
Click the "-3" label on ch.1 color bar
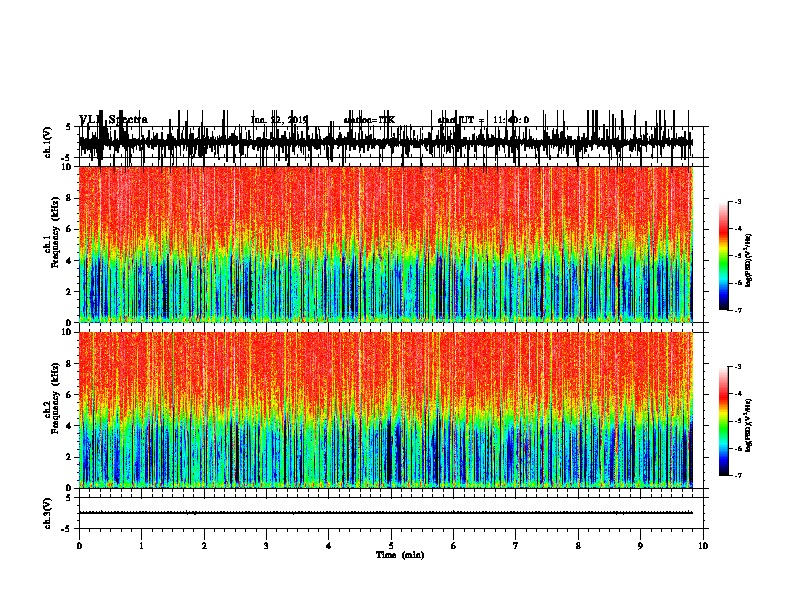click(x=738, y=201)
